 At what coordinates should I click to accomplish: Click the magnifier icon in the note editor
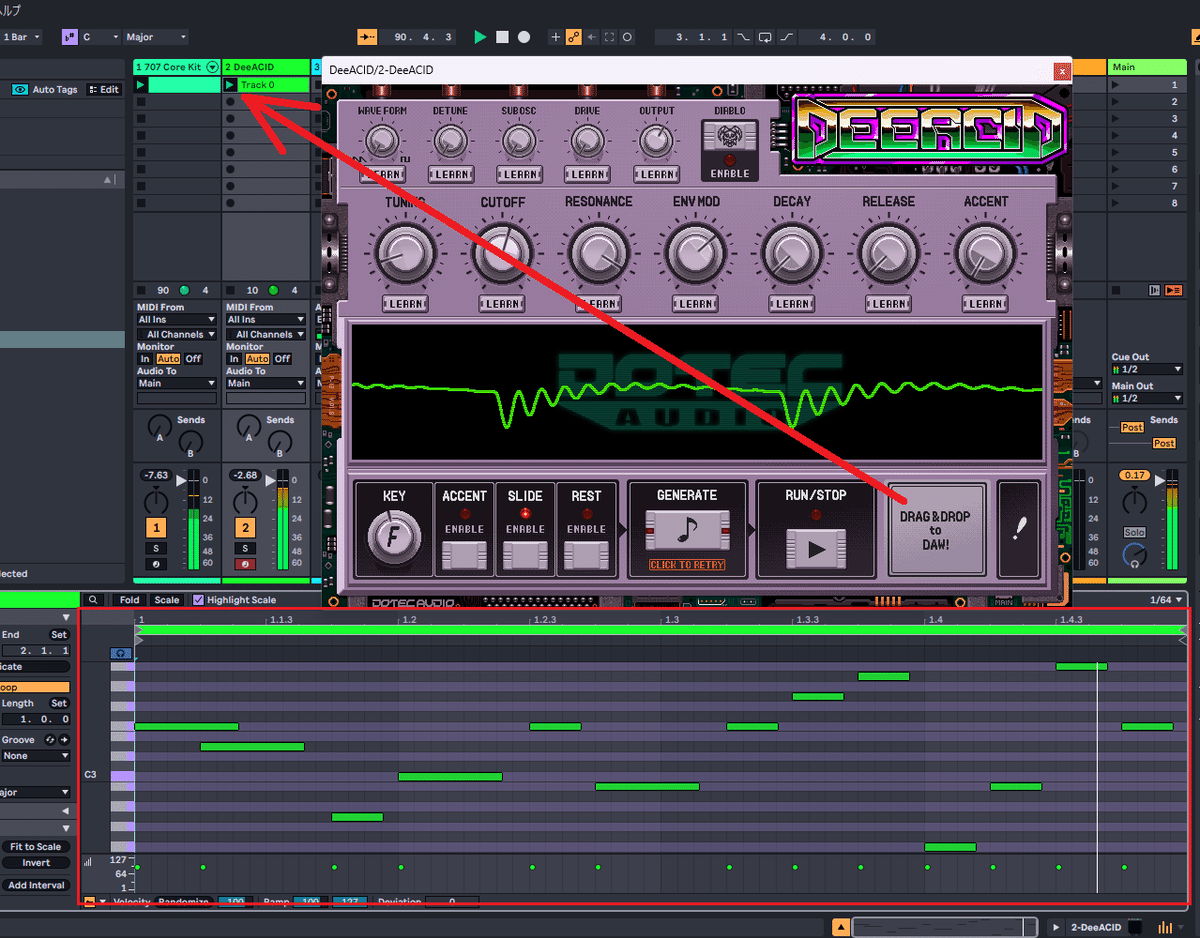tap(93, 600)
